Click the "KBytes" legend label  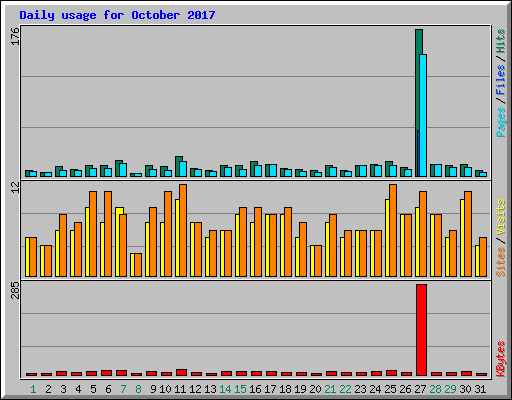coord(500,359)
